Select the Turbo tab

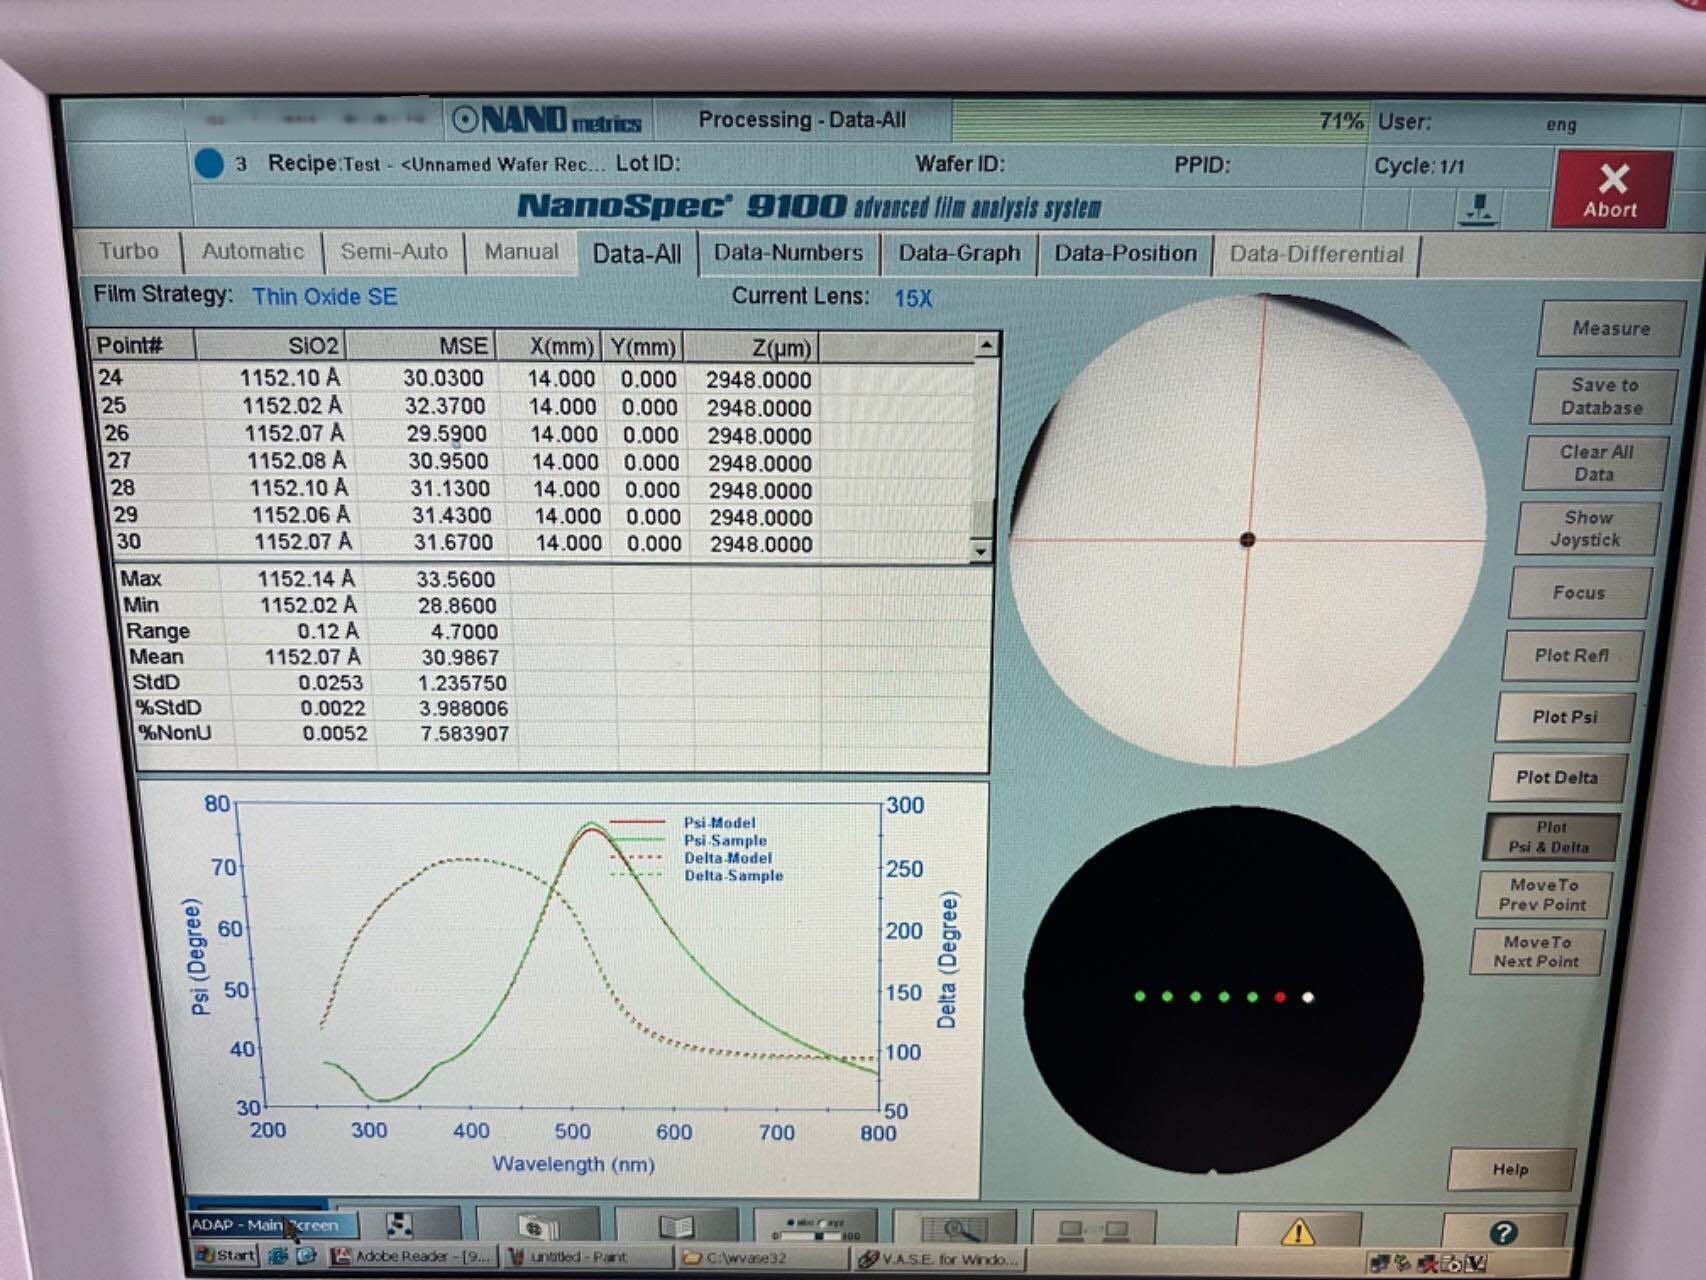tap(129, 251)
